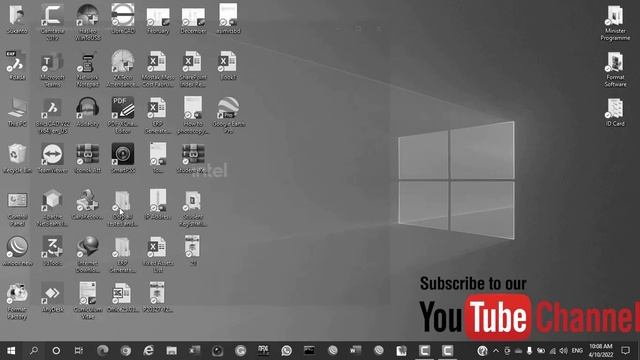
Task: Open Task View on the taskbar
Action: coord(79,351)
